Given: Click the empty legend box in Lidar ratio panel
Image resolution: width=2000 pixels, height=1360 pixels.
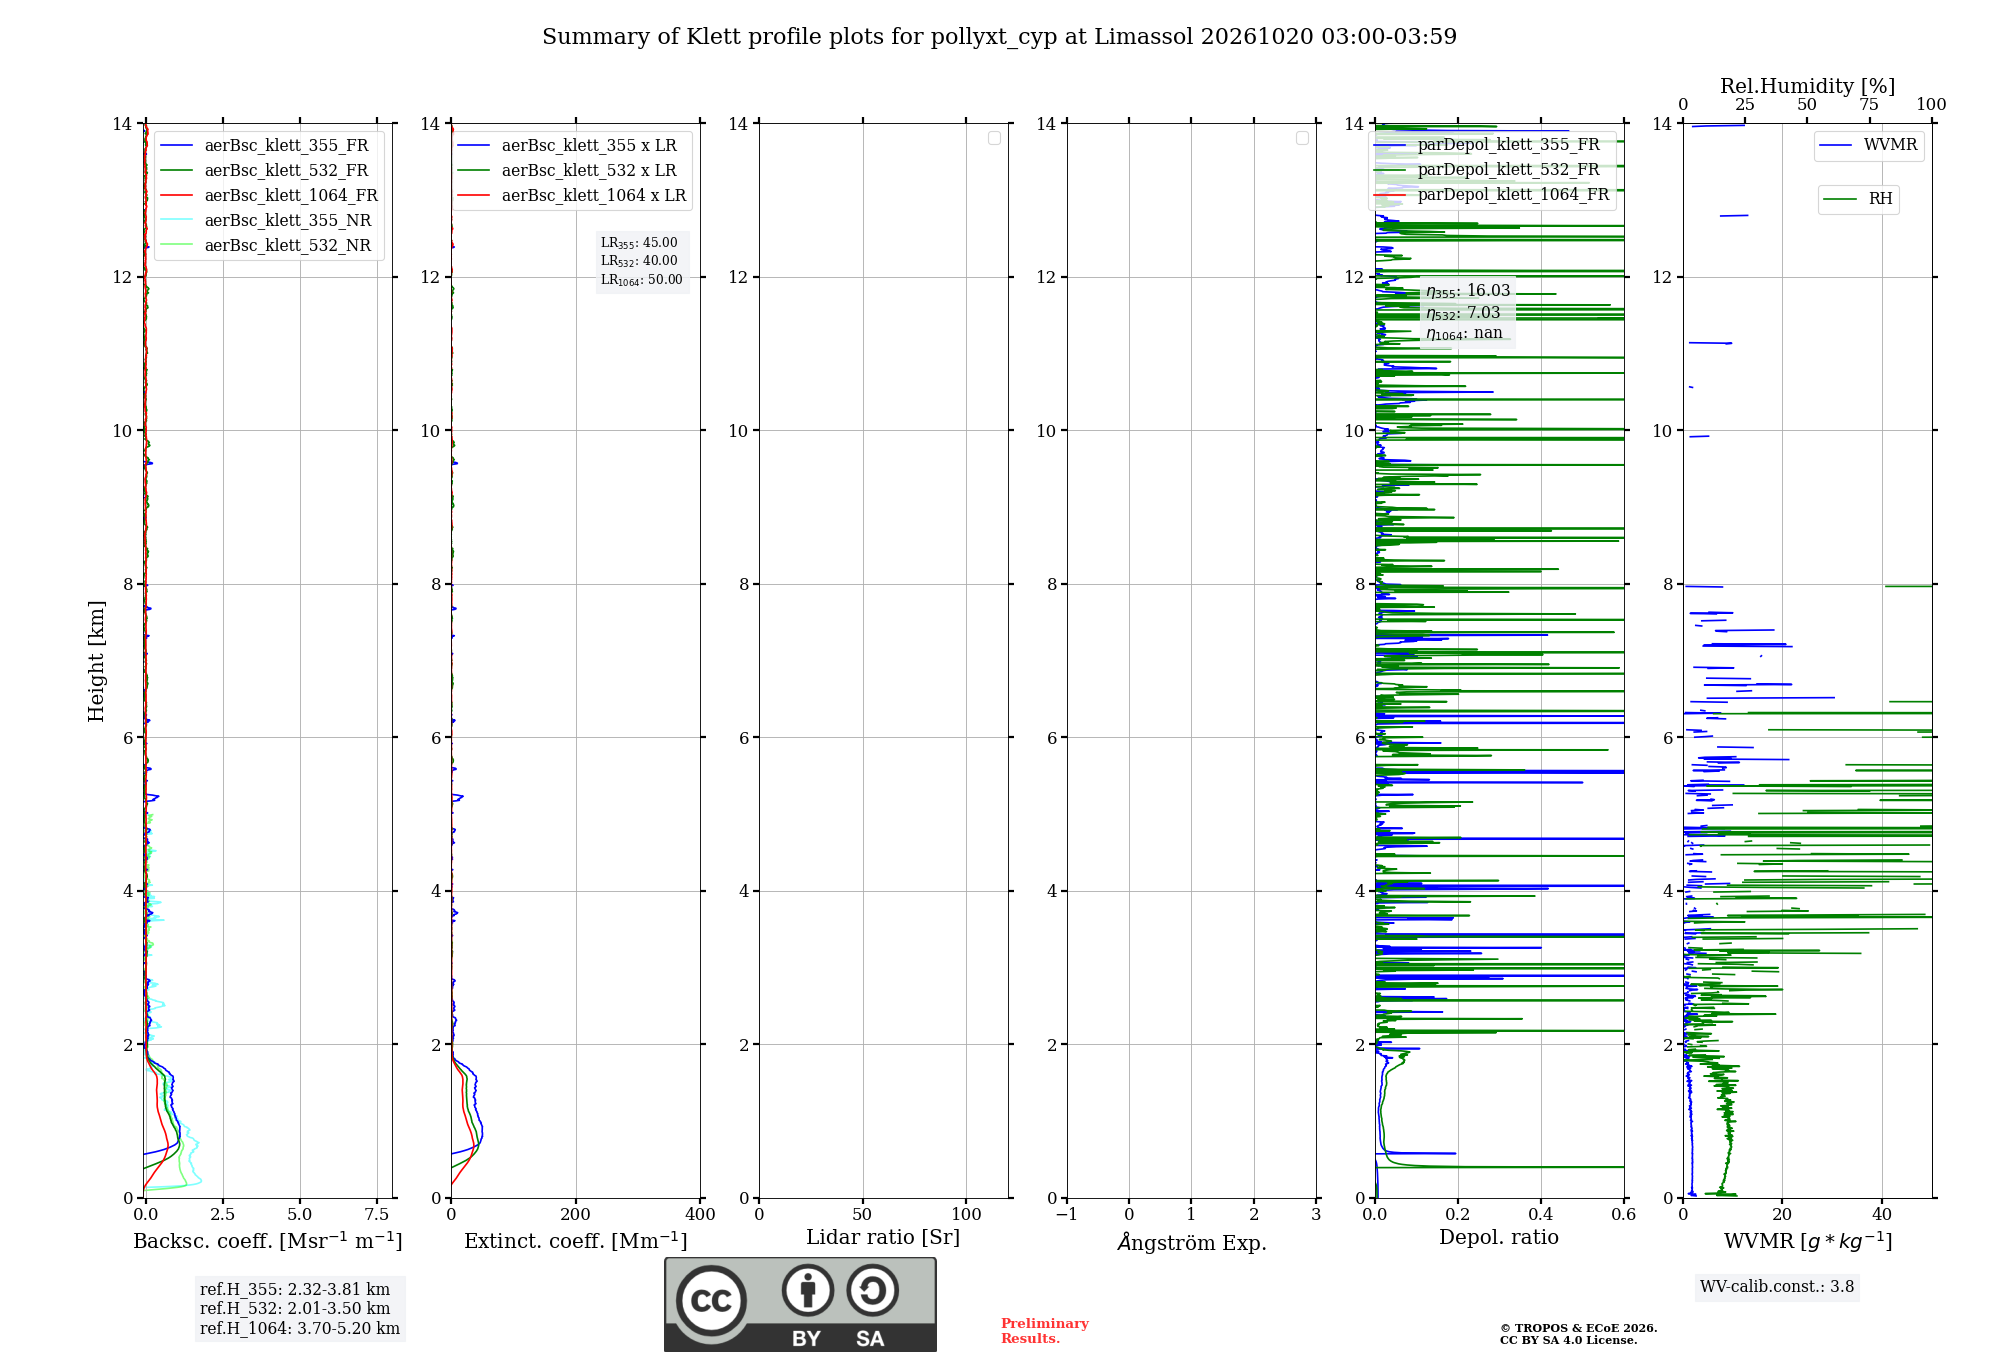Looking at the screenshot, I should coord(994,138).
